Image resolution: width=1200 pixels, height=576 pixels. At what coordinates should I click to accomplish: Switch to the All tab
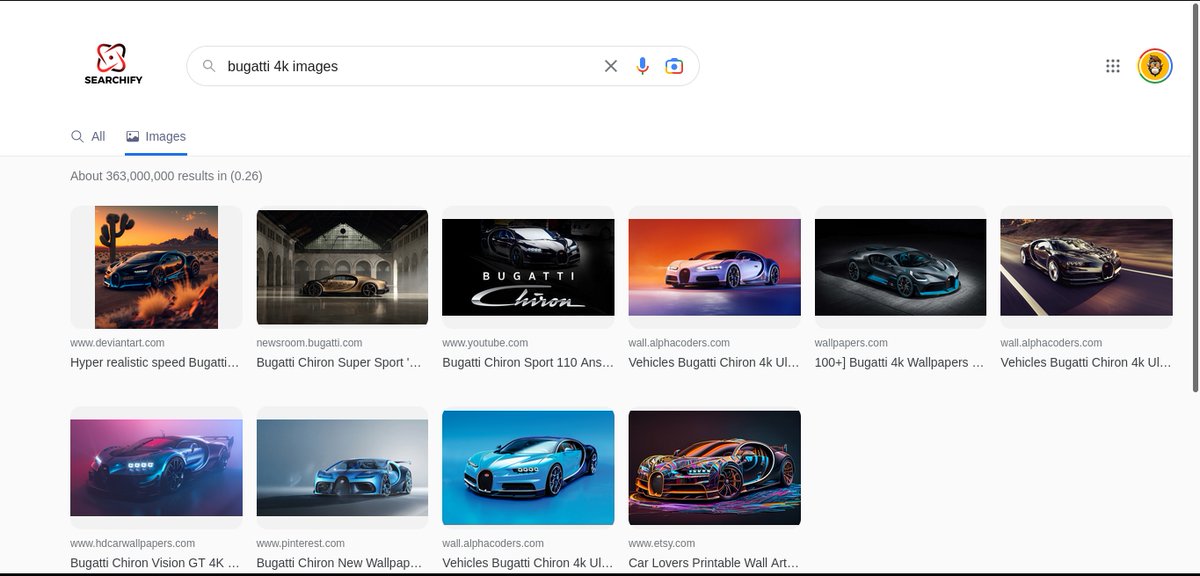pyautogui.click(x=88, y=136)
